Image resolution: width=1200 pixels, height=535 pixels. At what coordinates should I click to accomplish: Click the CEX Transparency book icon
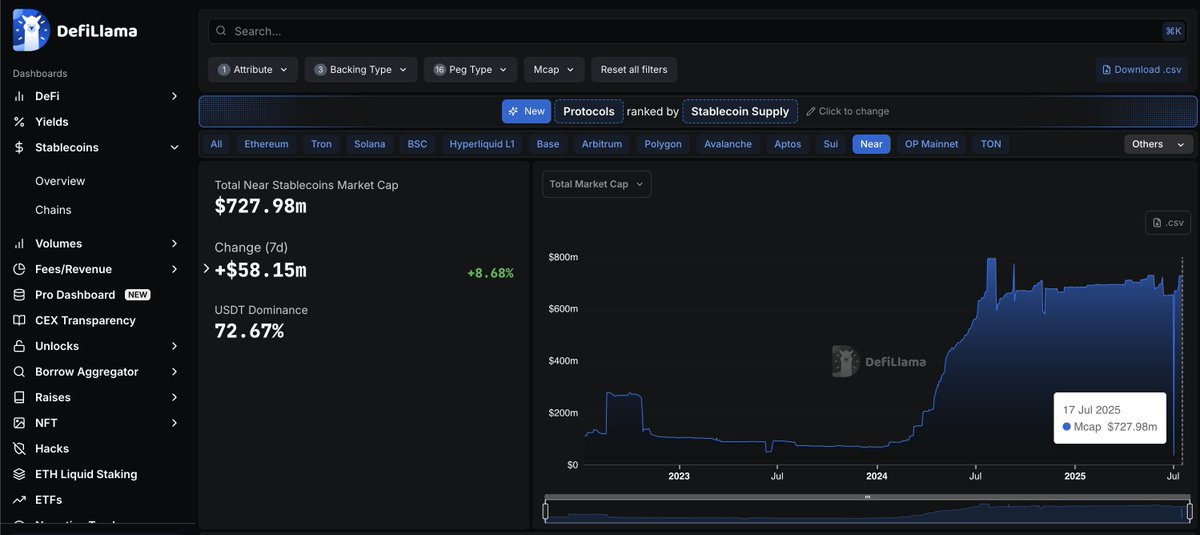click(x=19, y=321)
